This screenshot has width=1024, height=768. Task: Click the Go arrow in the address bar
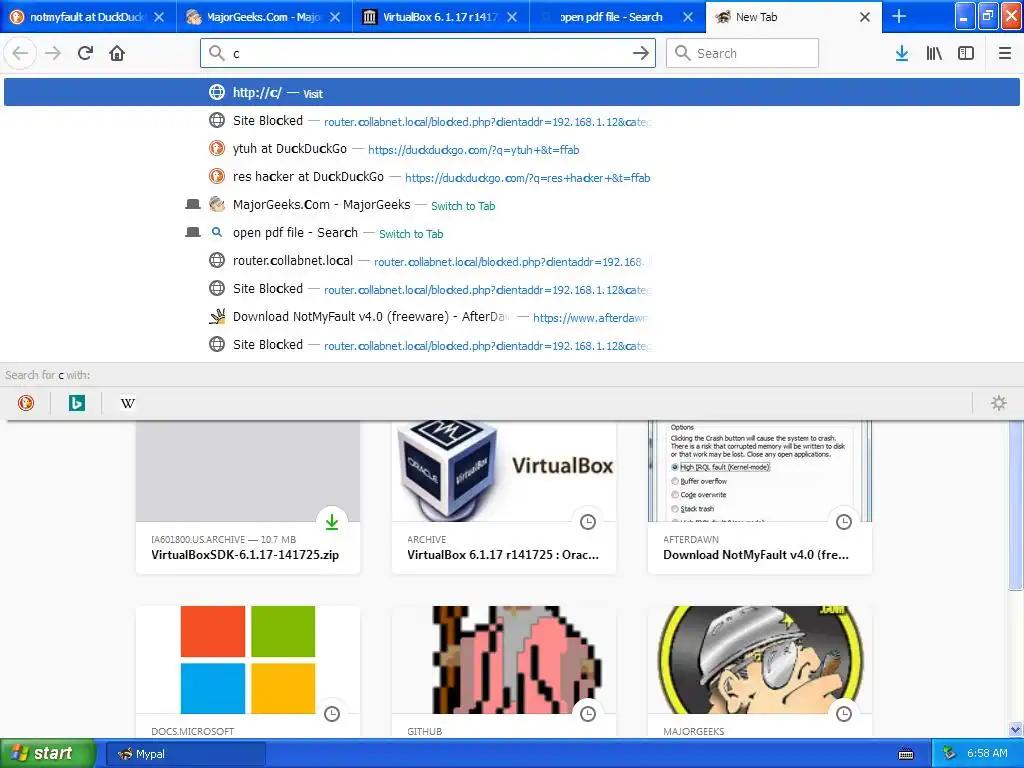[x=641, y=53]
